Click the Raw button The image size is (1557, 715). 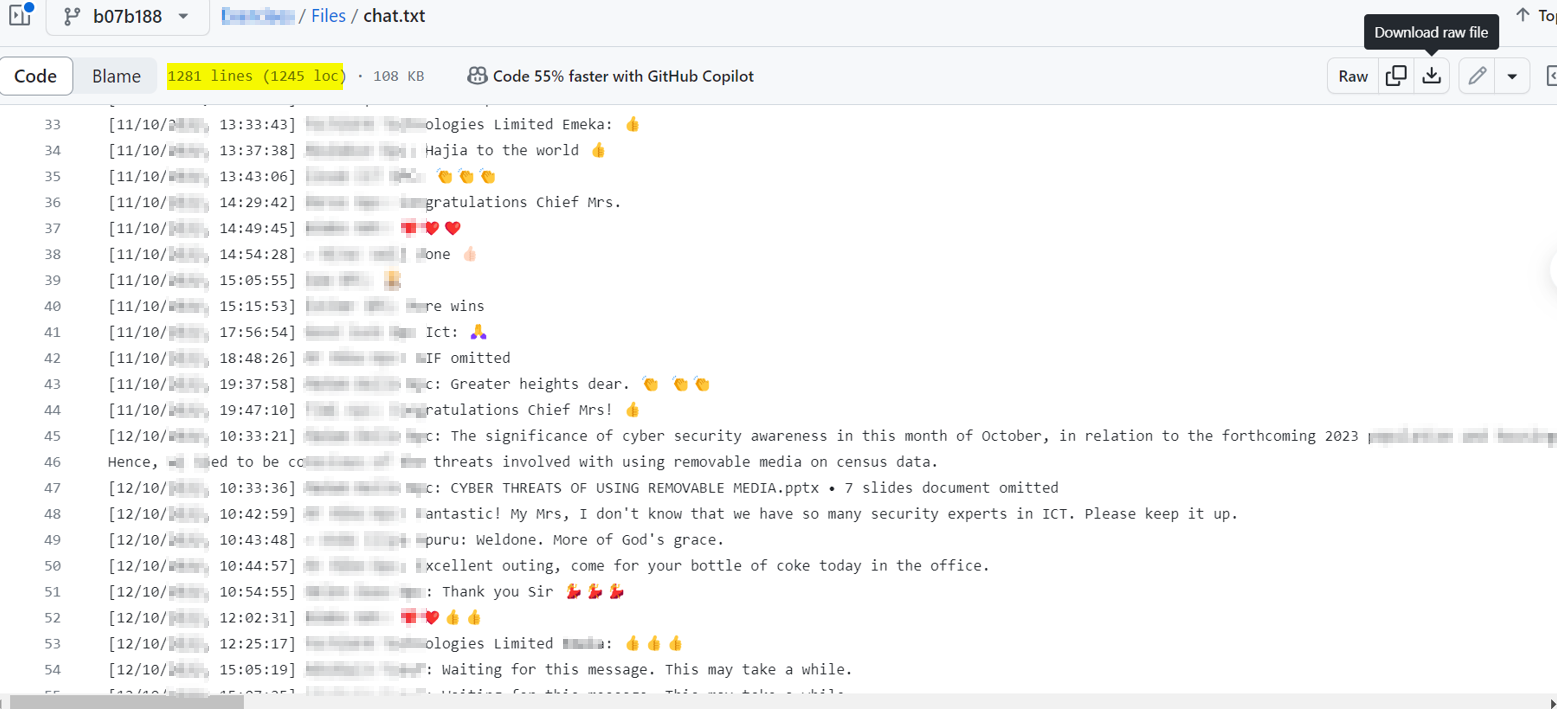point(1352,75)
